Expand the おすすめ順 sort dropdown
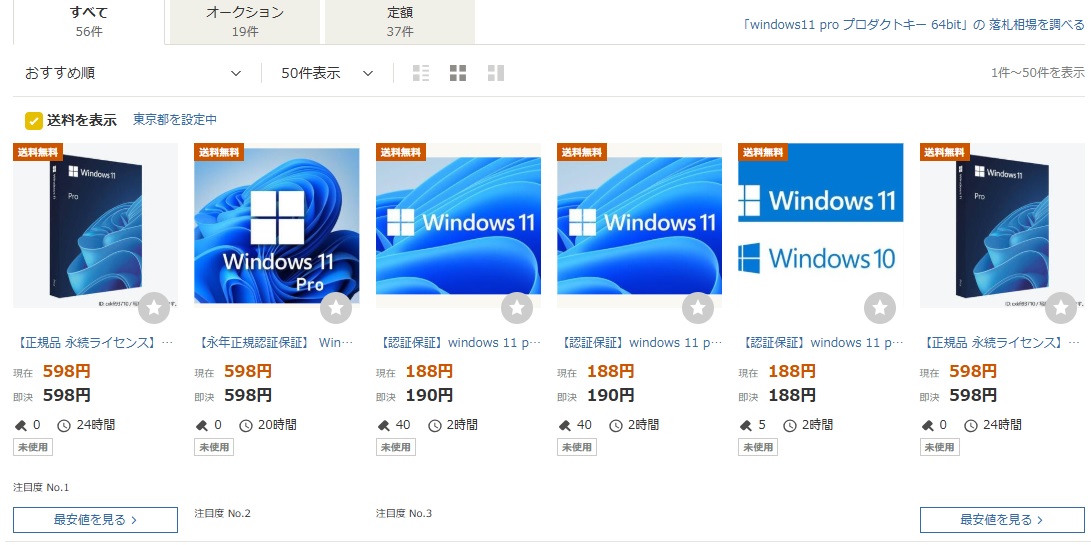The image size is (1091, 545). [x=133, y=73]
